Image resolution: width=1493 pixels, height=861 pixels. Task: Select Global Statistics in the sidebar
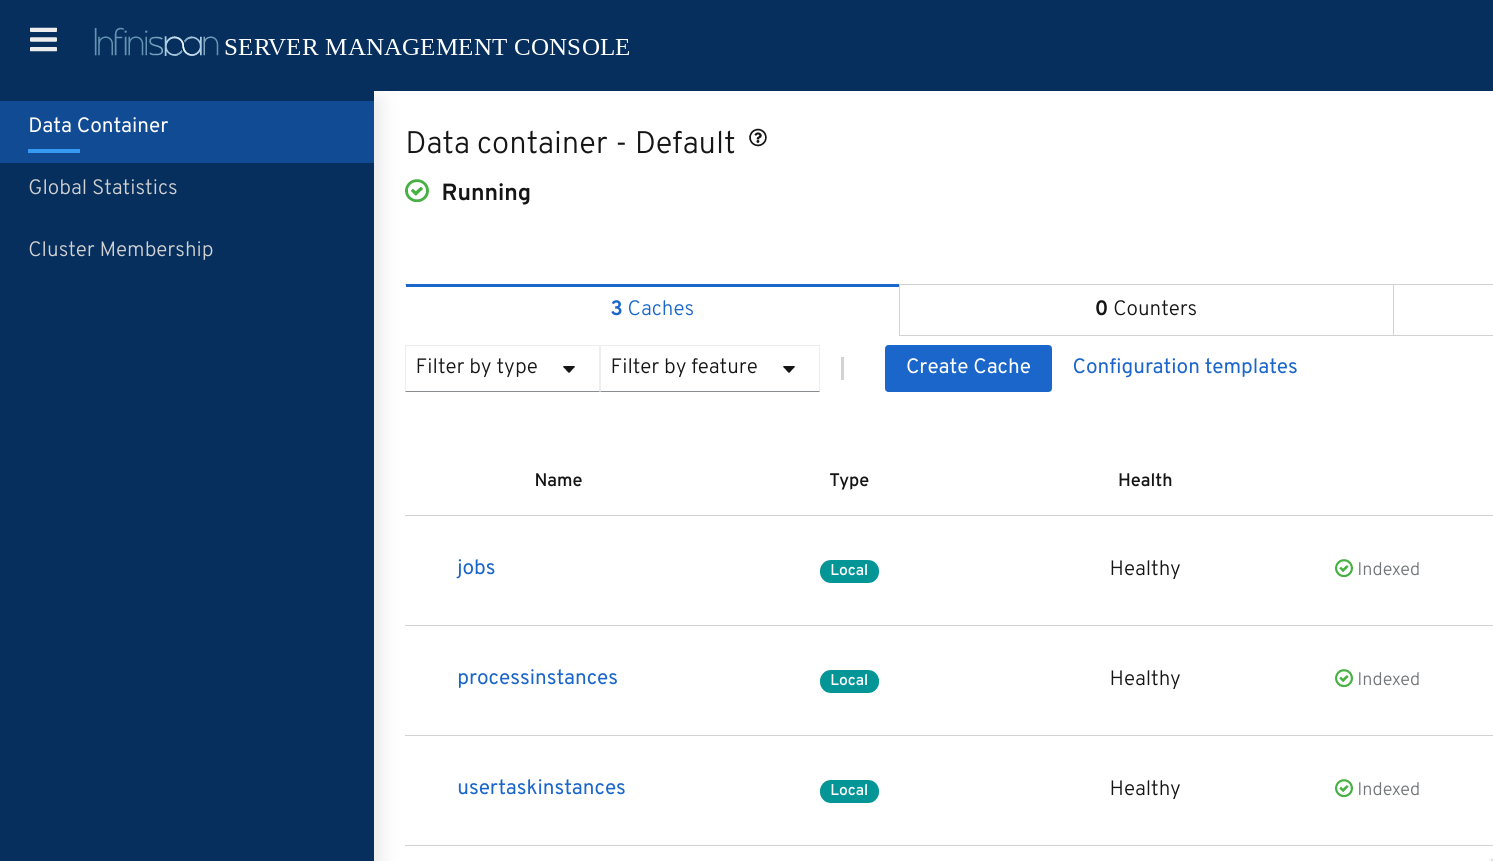(102, 187)
